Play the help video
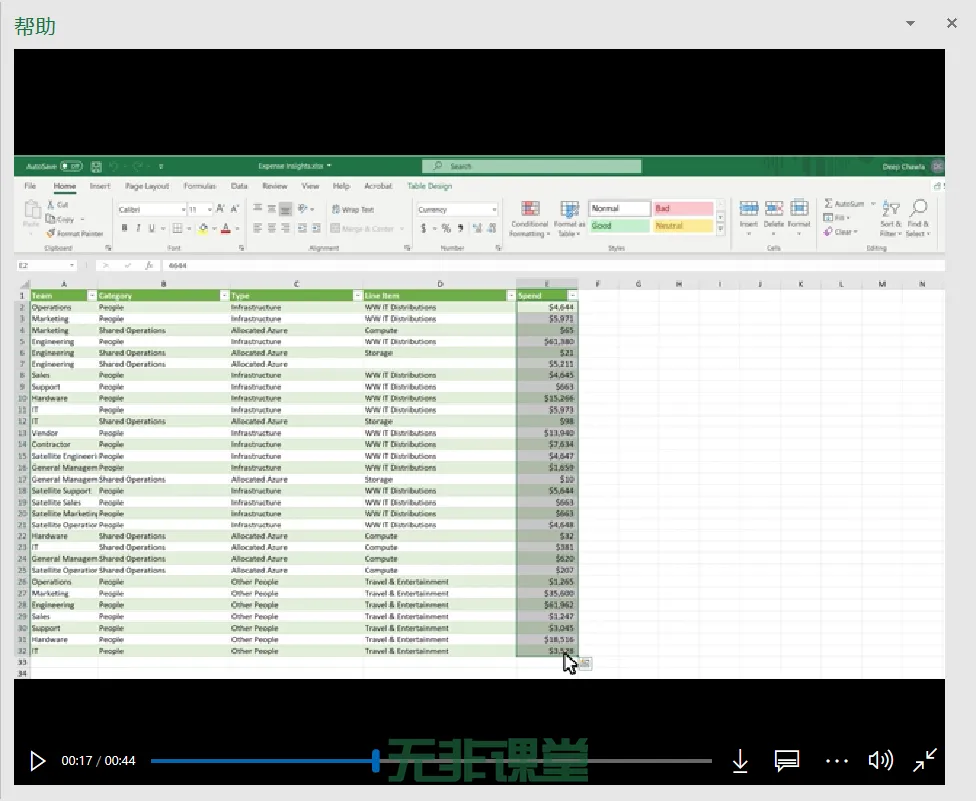Viewport: 976px width, 801px height. pyautogui.click(x=38, y=761)
